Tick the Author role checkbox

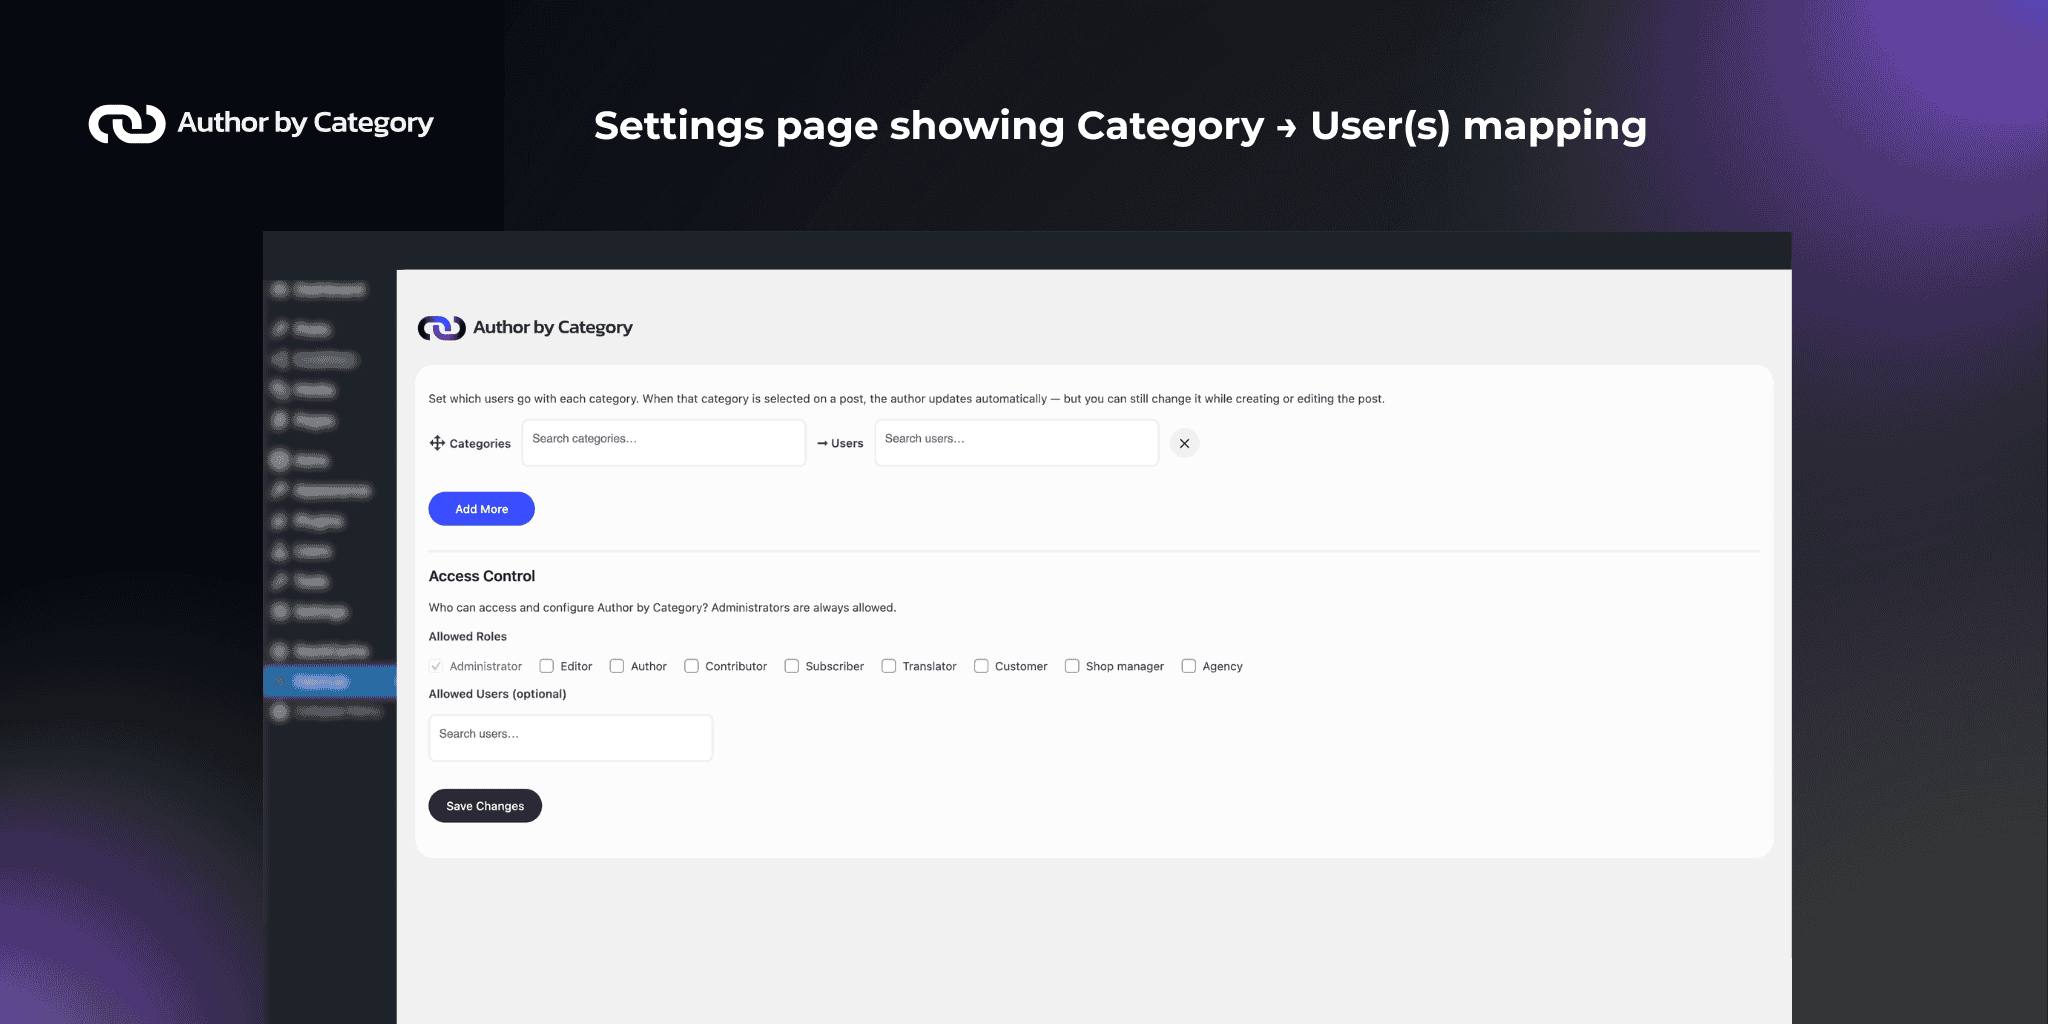click(x=617, y=666)
